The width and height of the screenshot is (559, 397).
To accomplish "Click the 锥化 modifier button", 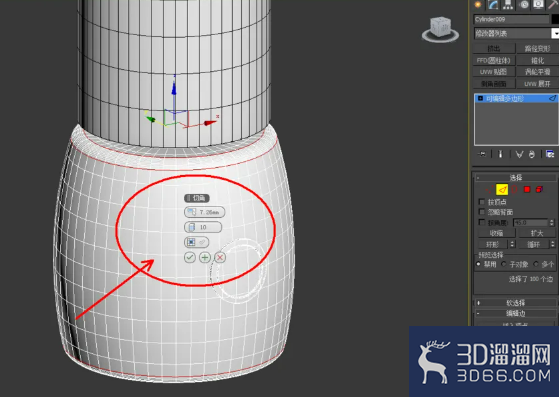I will click(537, 60).
